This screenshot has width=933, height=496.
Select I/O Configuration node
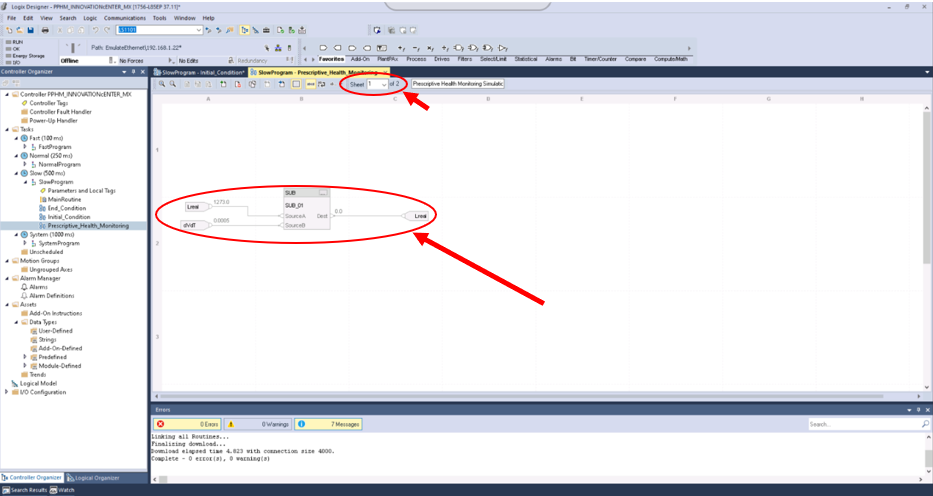point(43,392)
